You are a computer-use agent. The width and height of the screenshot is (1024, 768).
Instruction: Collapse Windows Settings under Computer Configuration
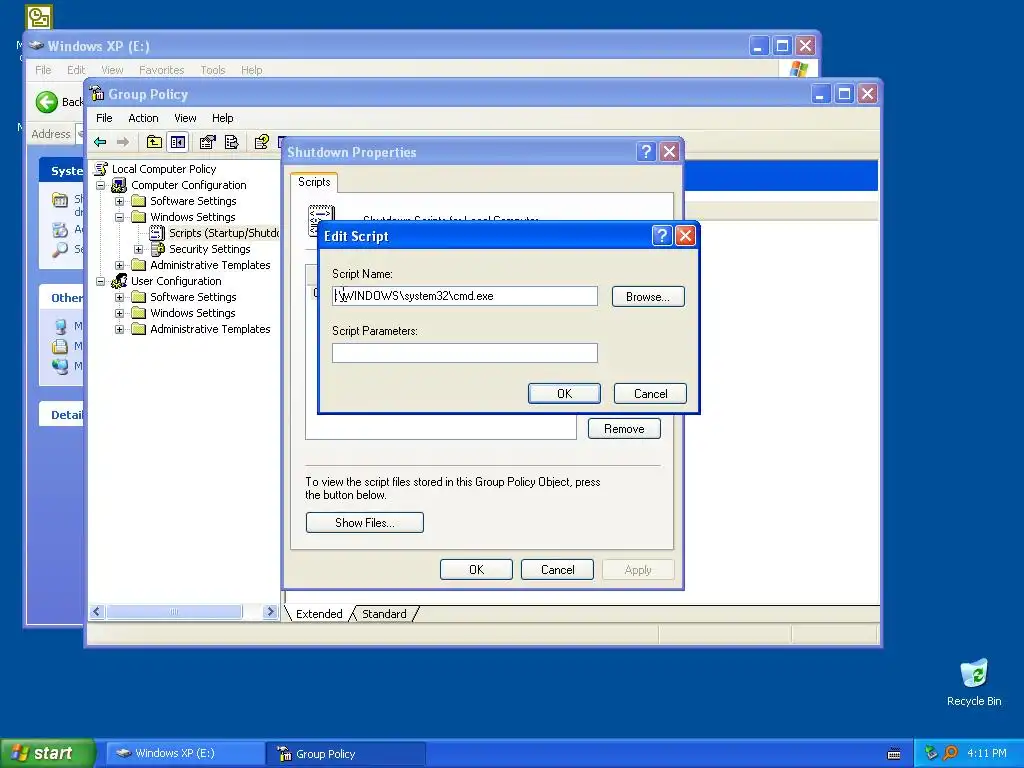coord(120,217)
